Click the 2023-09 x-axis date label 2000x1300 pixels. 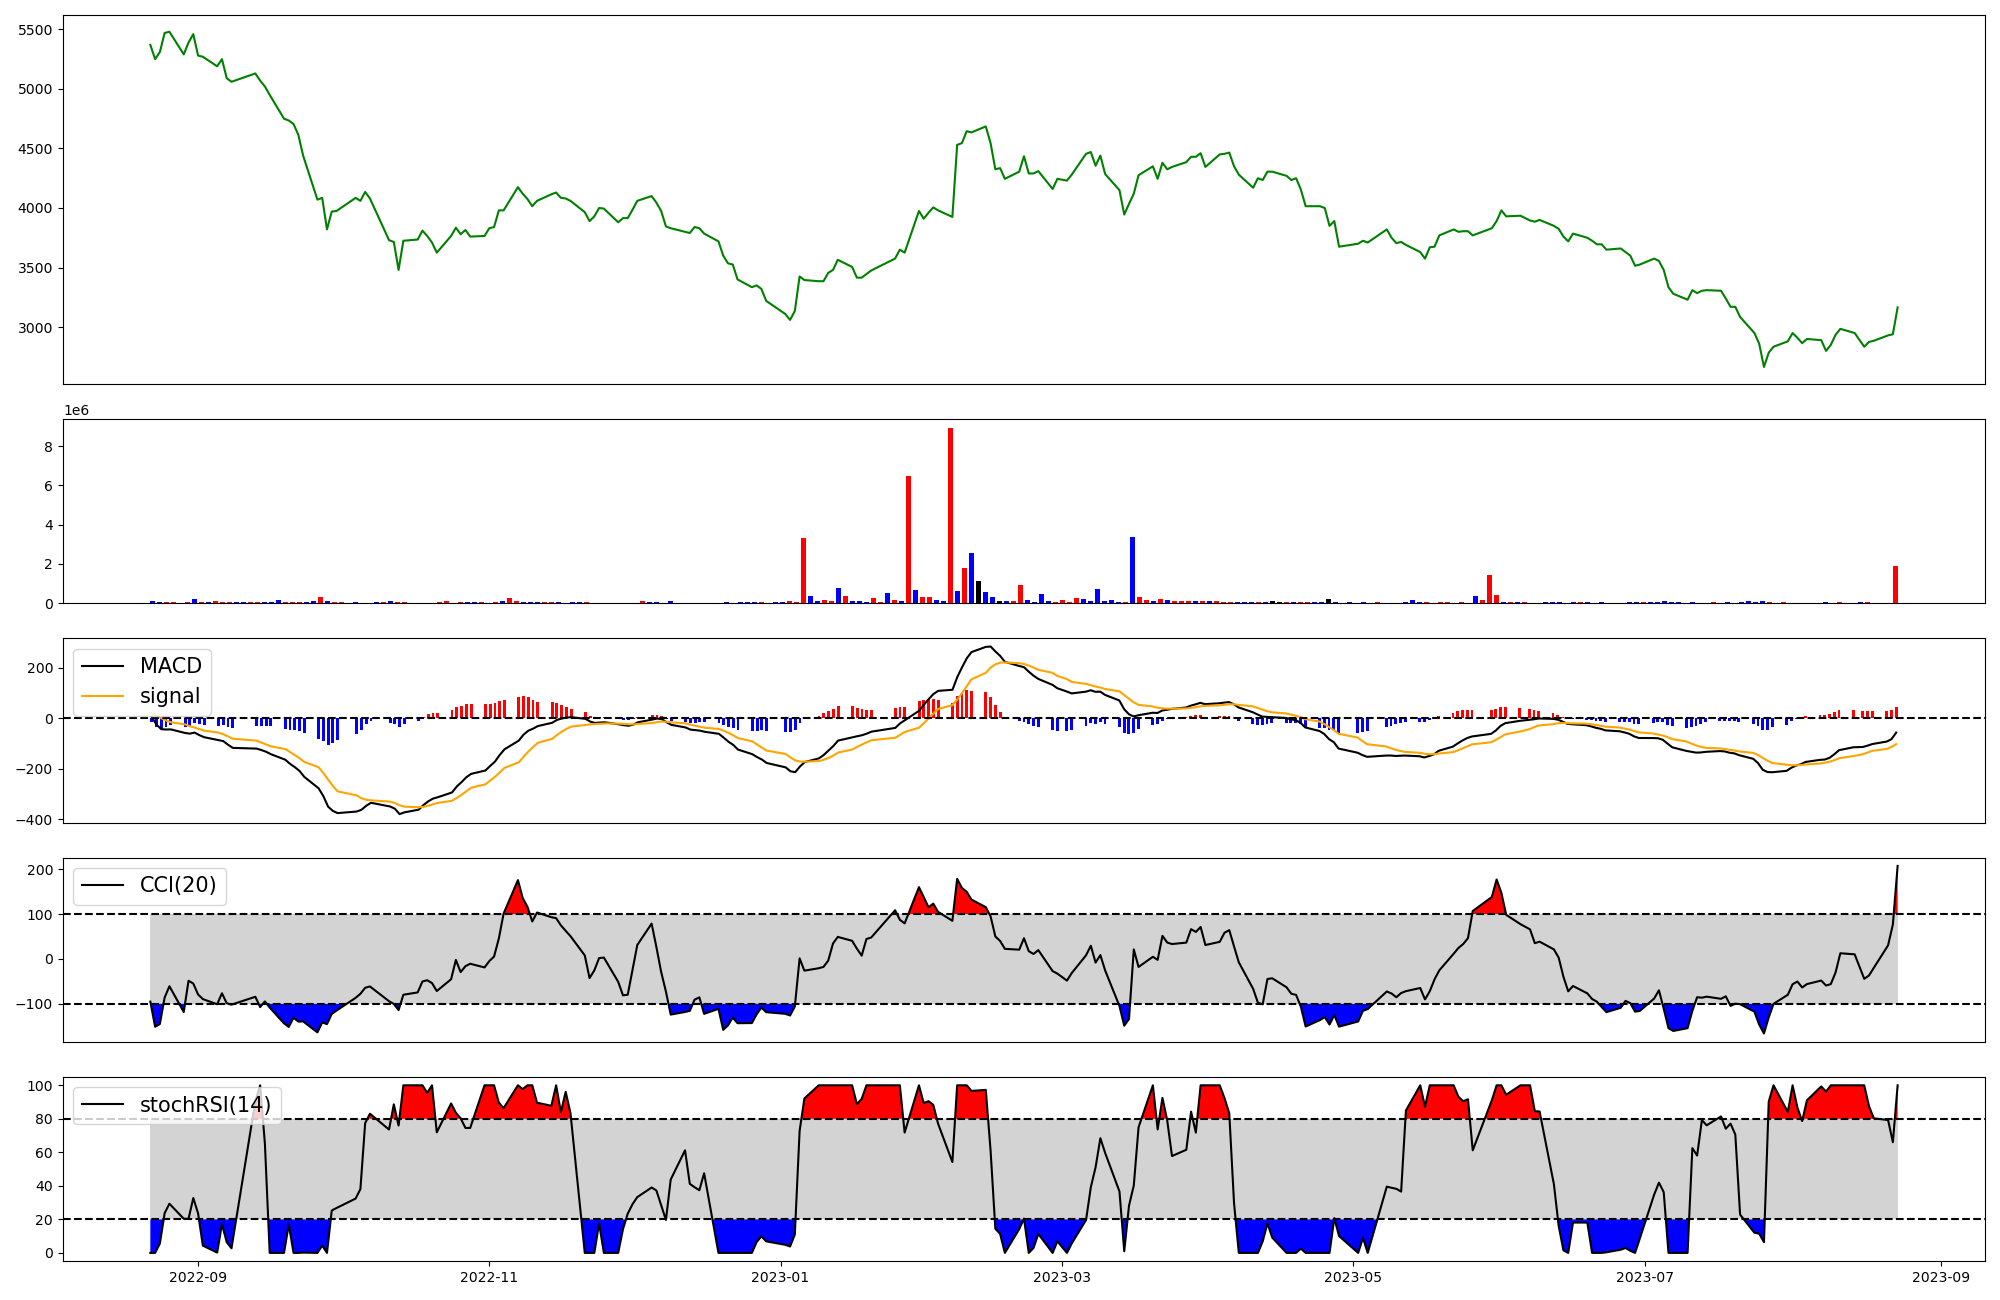click(1942, 1277)
